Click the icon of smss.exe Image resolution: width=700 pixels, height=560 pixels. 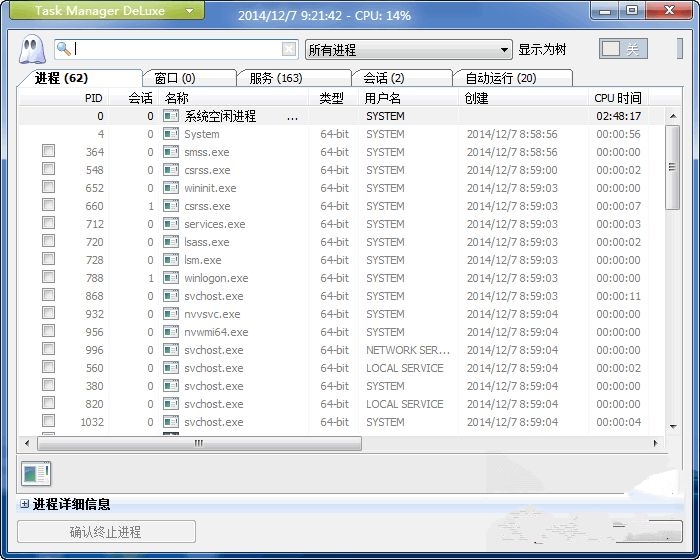click(x=171, y=152)
